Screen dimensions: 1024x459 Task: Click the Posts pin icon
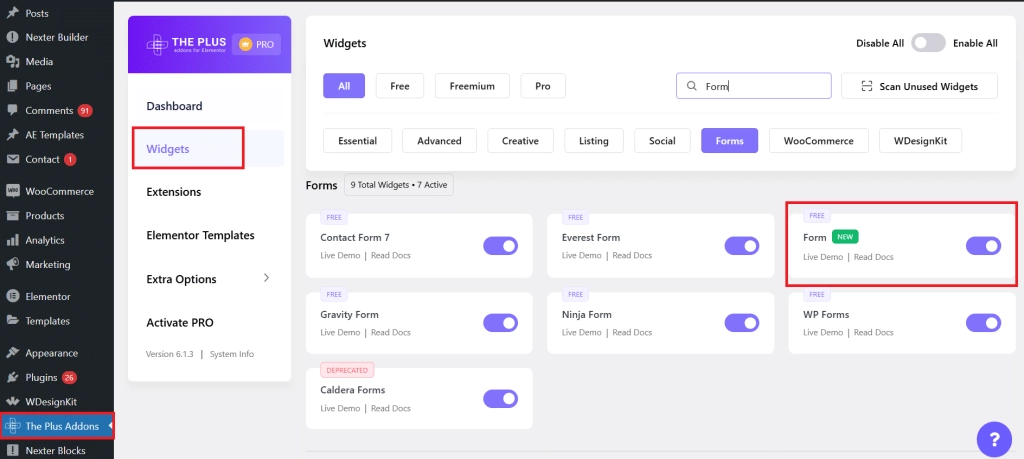[12, 13]
